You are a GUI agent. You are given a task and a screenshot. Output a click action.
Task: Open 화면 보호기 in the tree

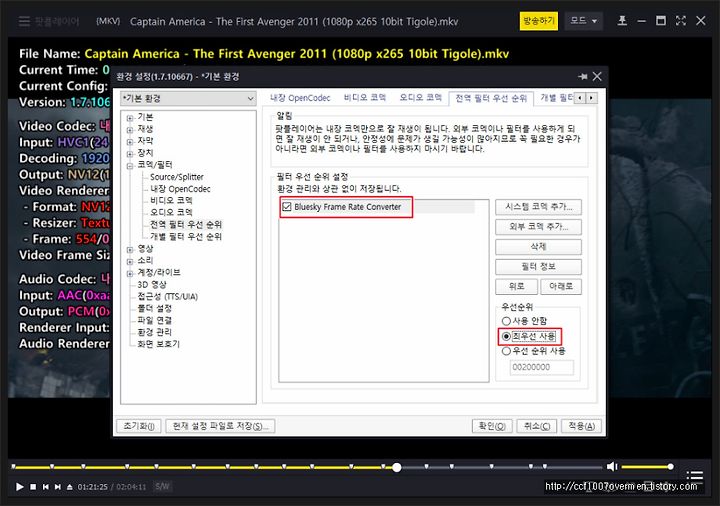[158, 344]
